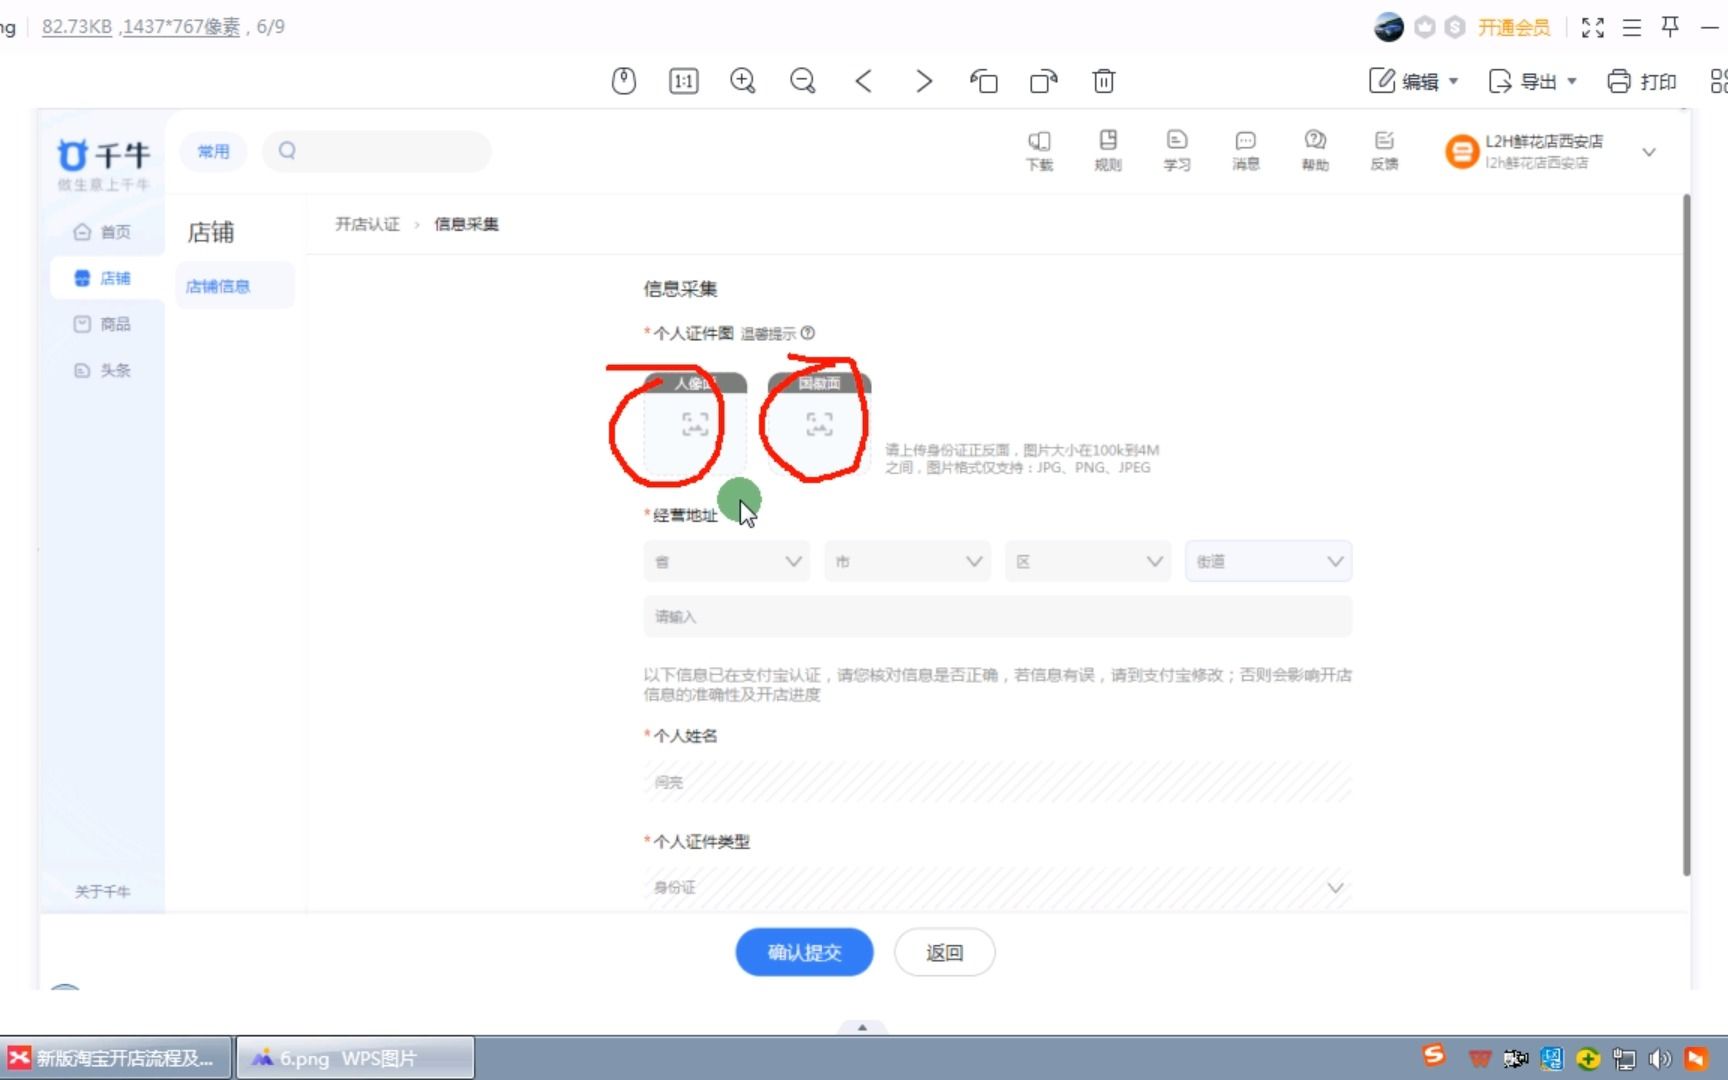This screenshot has width=1728, height=1080.
Task: Zoom in on the image
Action: [x=743, y=81]
